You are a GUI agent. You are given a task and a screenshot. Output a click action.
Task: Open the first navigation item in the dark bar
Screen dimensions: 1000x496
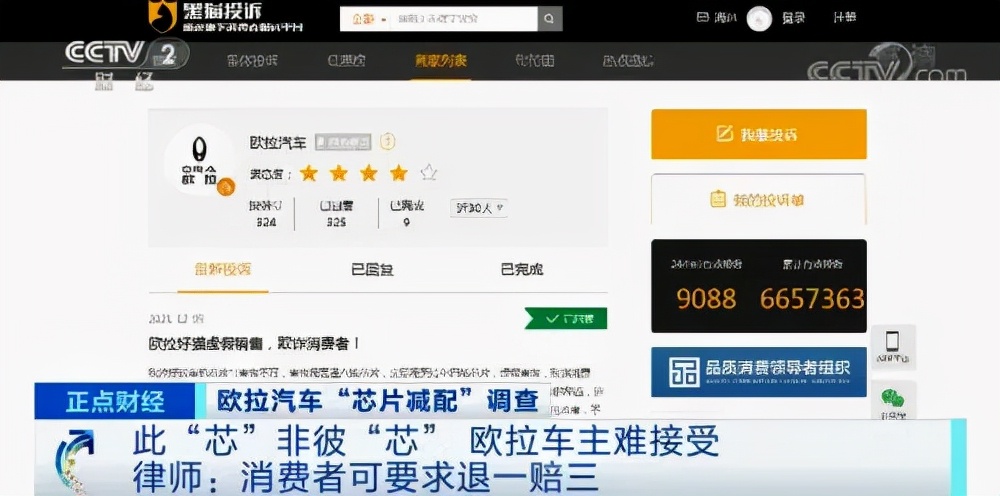tap(252, 61)
